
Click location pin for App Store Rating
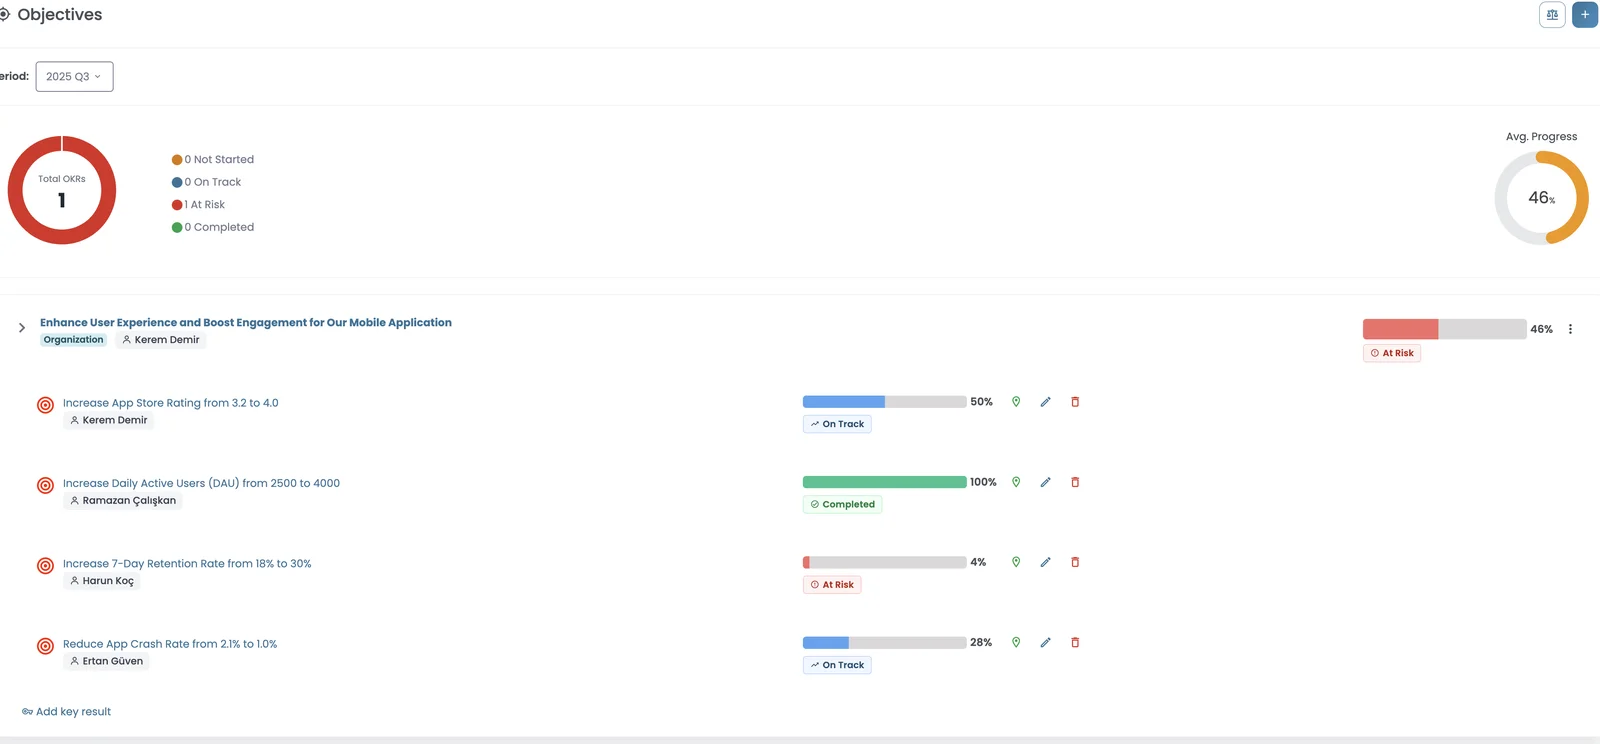1016,402
